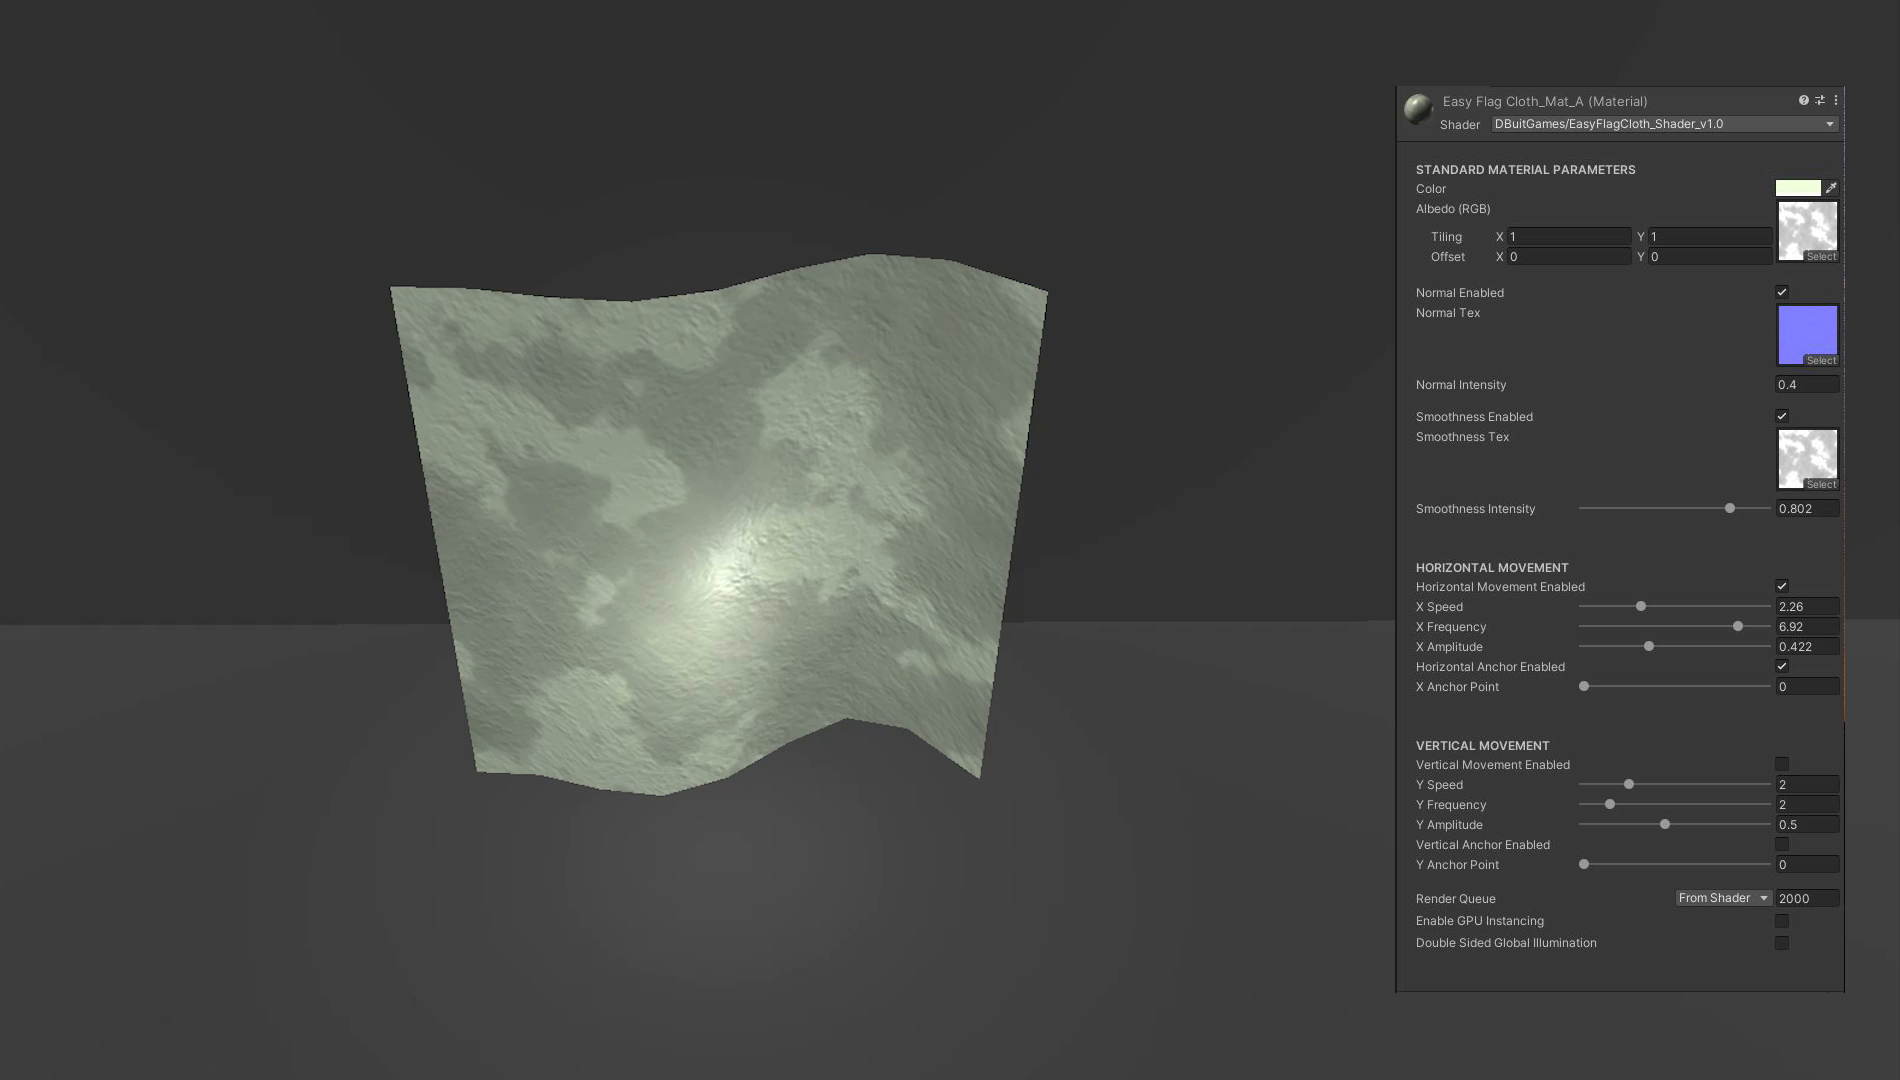Image resolution: width=1900 pixels, height=1080 pixels.
Task: Click the Tiling Y input field
Action: coord(1710,237)
